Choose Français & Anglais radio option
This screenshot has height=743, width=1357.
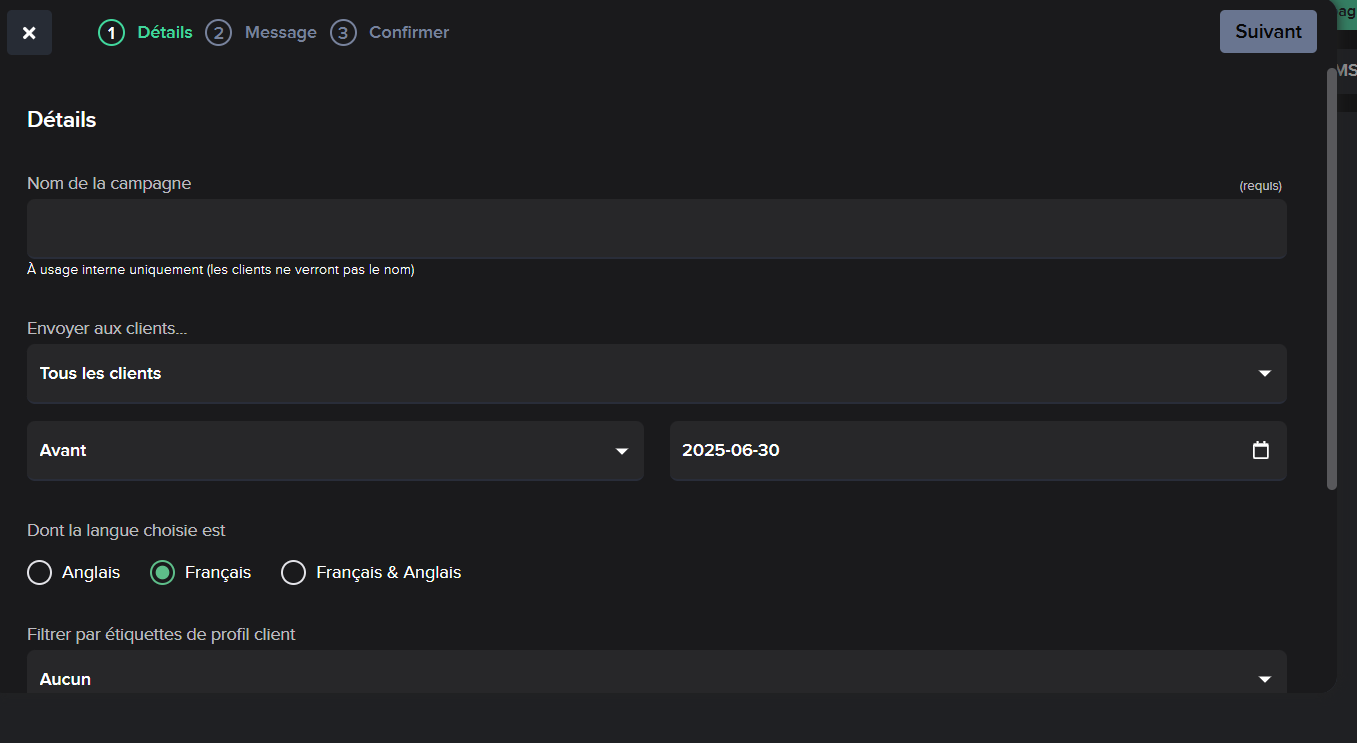[x=293, y=572]
